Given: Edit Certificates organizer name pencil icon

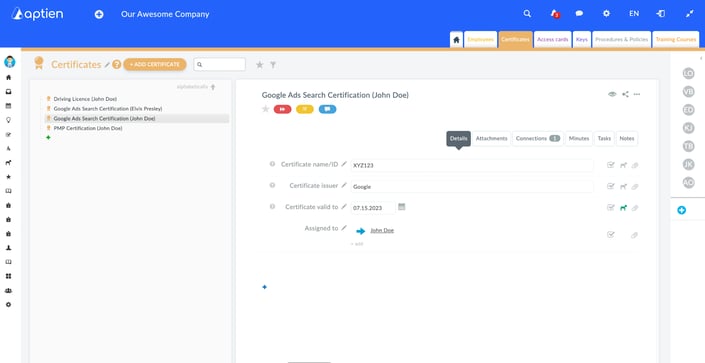Looking at the screenshot, I should (x=107, y=65).
